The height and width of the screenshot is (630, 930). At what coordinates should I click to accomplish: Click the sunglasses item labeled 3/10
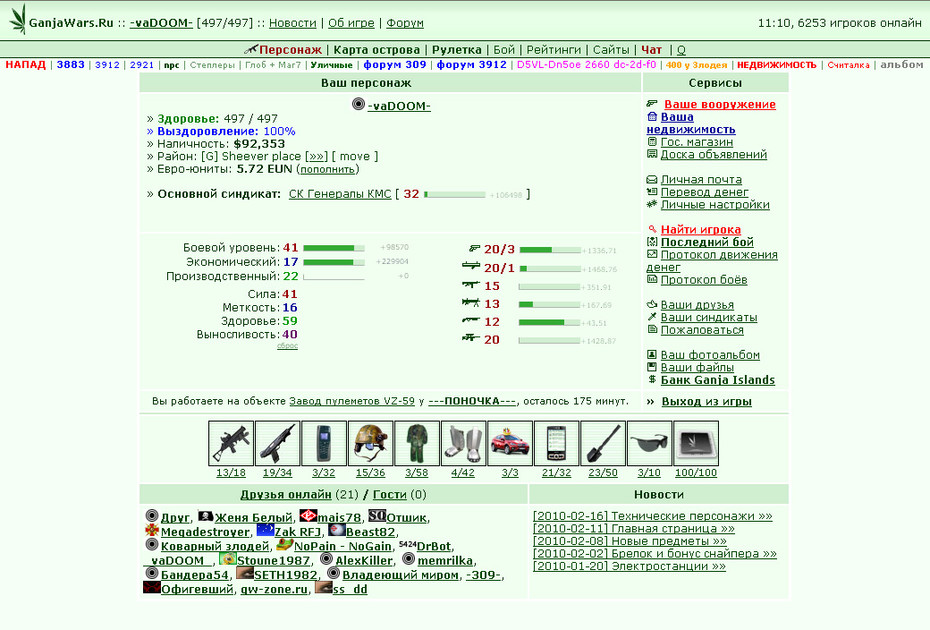[649, 443]
